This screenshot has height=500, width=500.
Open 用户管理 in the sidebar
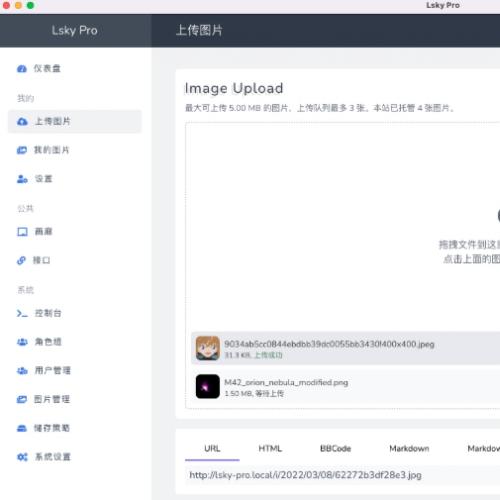point(75,371)
